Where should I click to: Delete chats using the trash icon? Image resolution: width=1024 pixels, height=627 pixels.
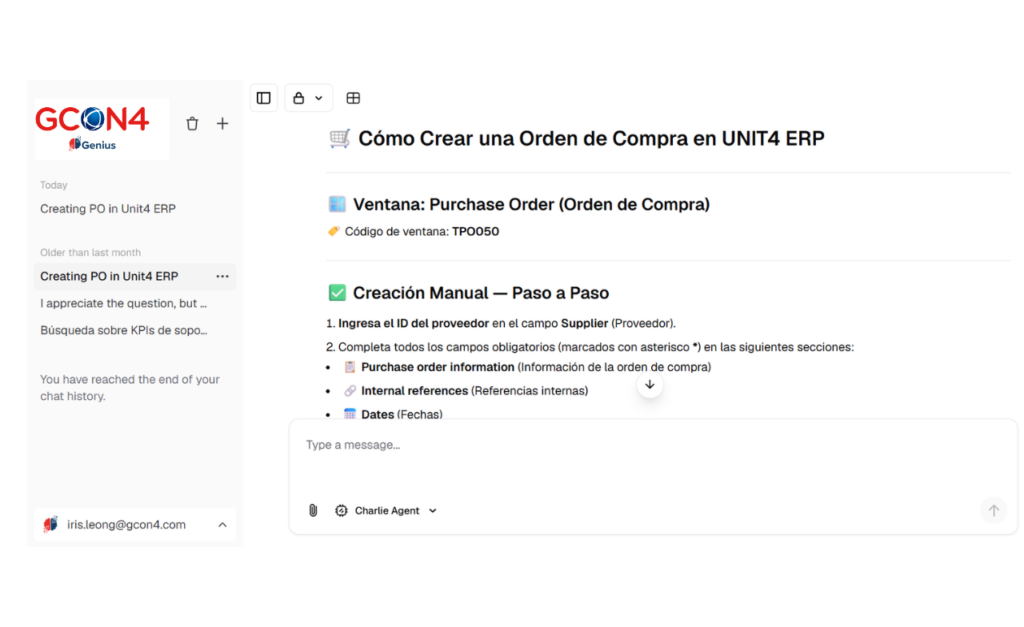coord(192,123)
